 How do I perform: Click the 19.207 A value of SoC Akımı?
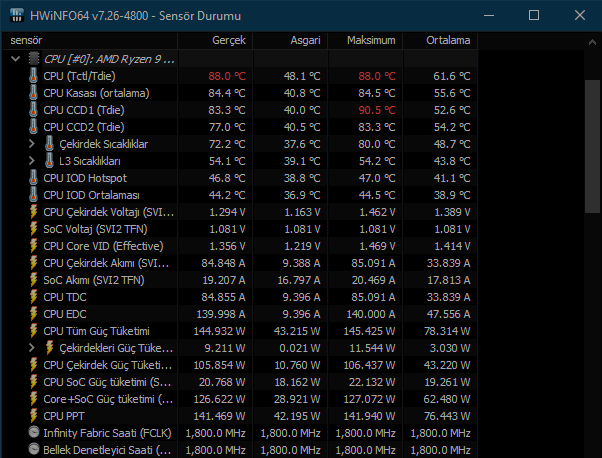point(224,280)
